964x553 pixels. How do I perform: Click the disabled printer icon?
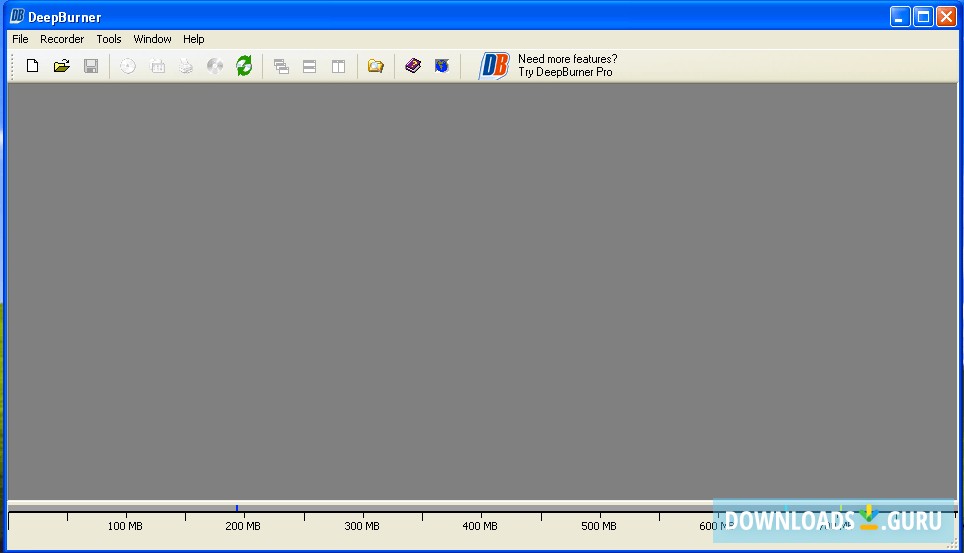[186, 66]
